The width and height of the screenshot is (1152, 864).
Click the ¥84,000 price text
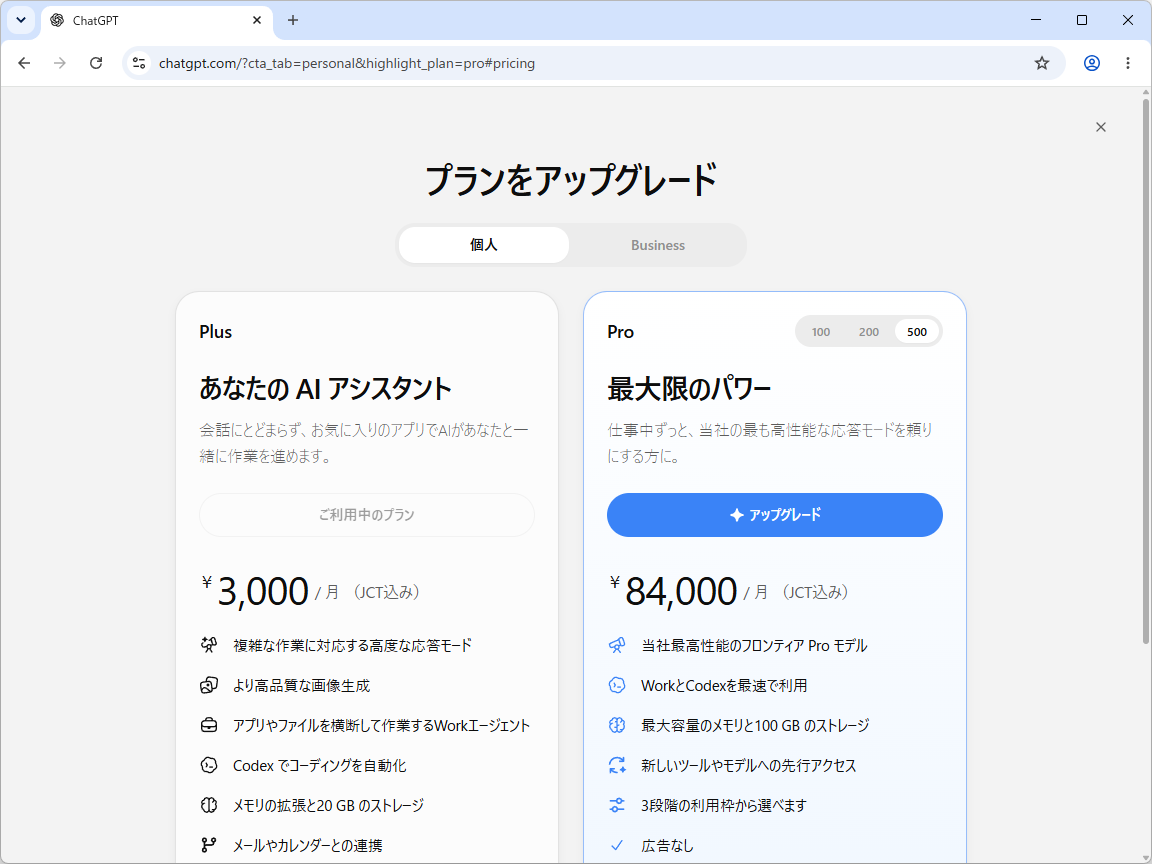(673, 591)
